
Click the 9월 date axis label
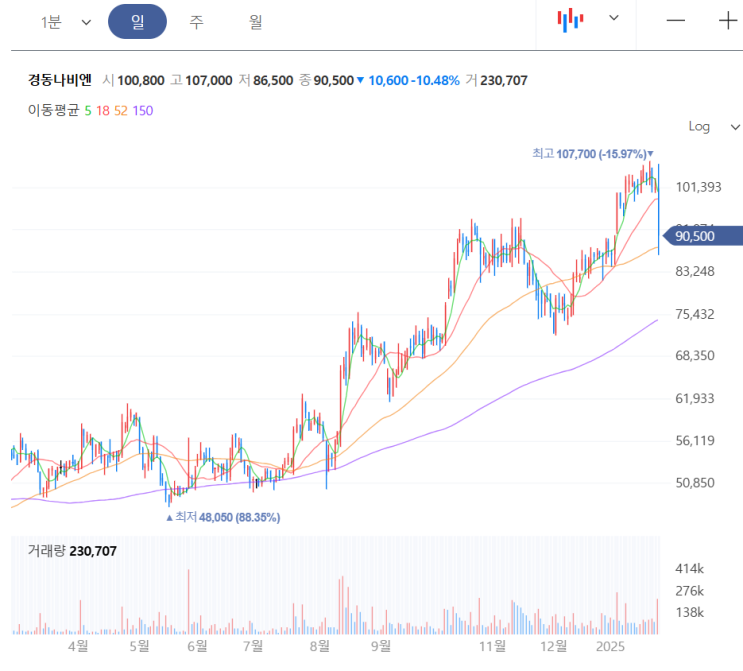click(381, 646)
